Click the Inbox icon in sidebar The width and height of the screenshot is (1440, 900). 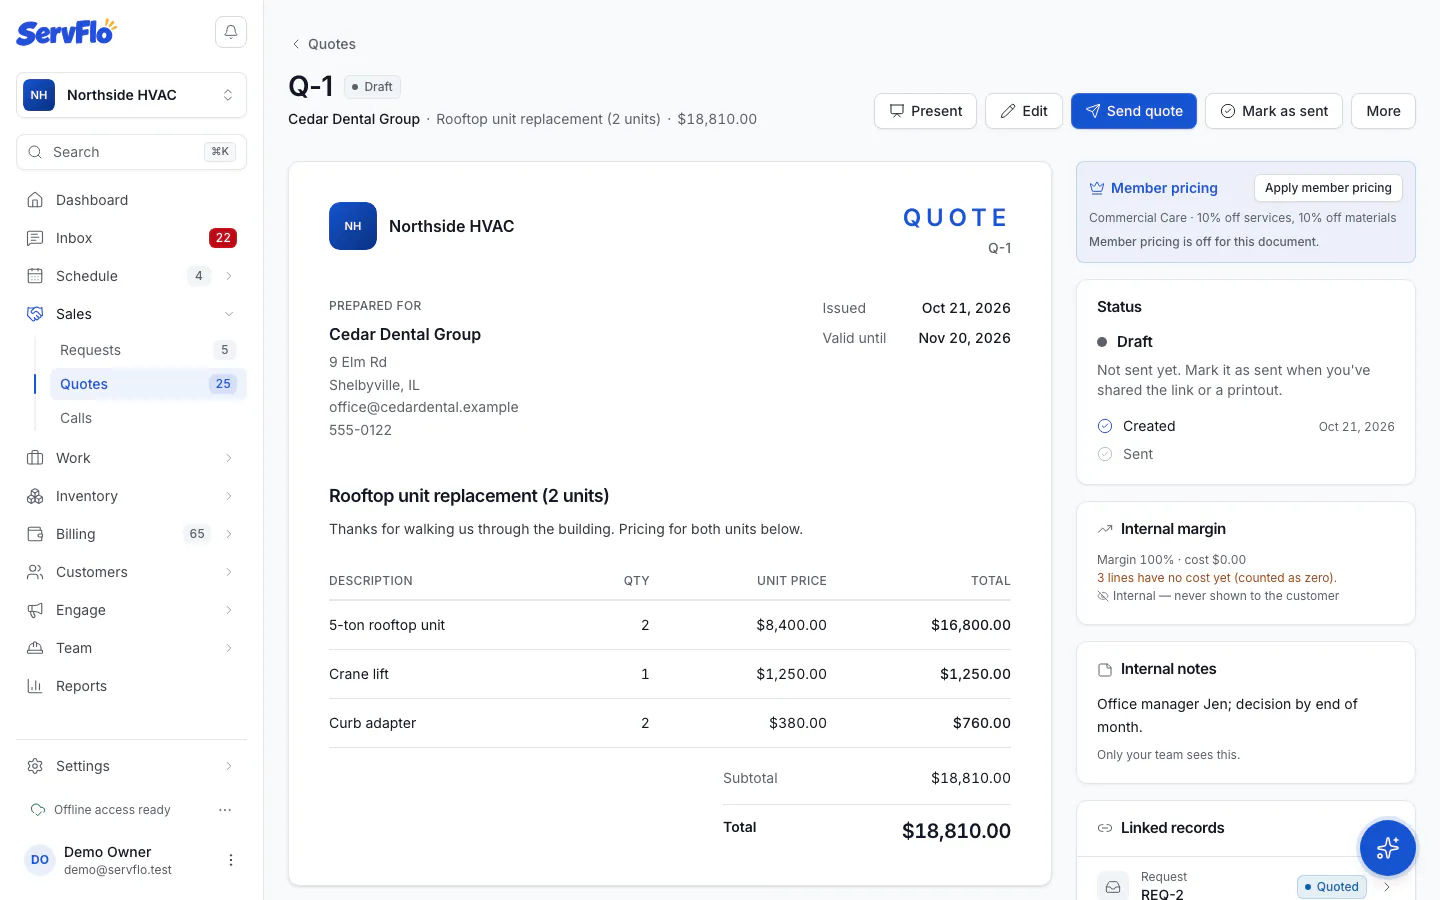coord(35,238)
